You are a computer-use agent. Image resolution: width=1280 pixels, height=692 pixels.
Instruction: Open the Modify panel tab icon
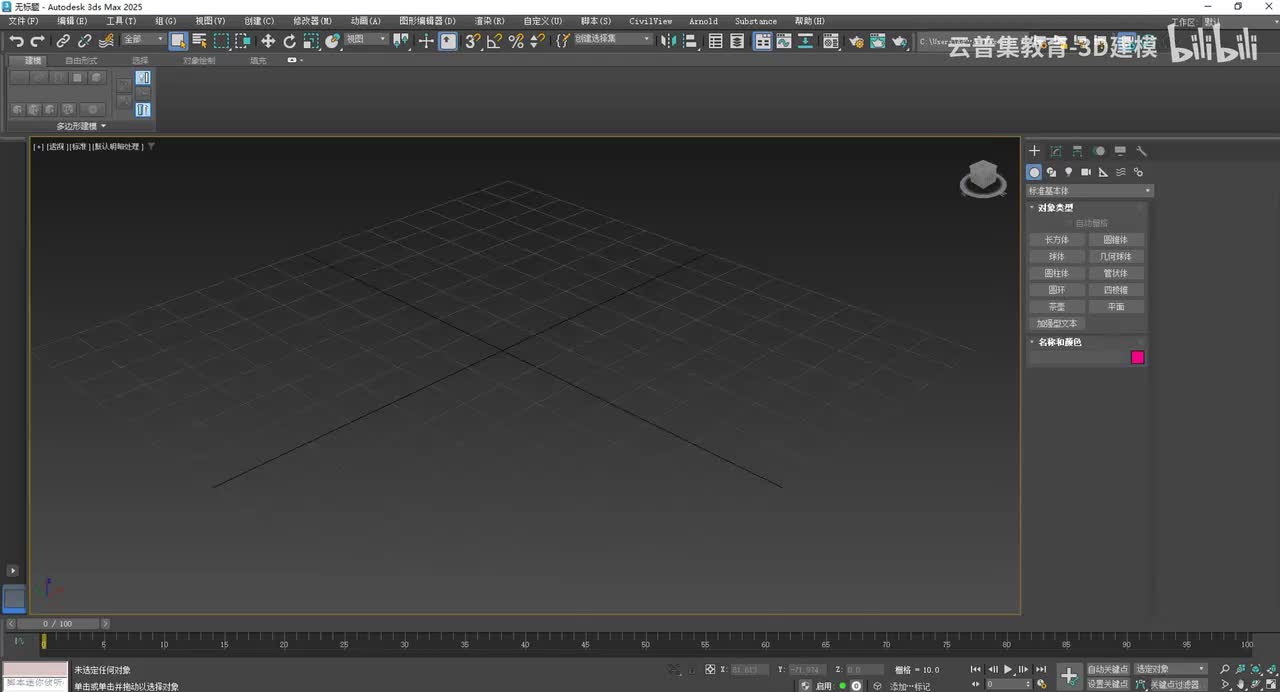click(x=1056, y=151)
